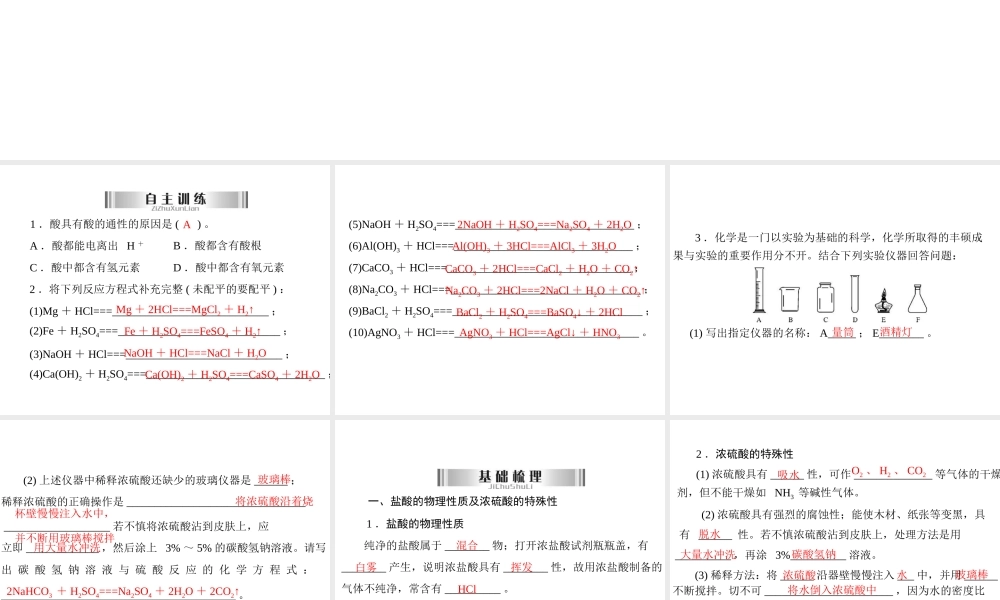Click the 自主训练 heading banner
The image size is (1000, 600).
(x=176, y=200)
